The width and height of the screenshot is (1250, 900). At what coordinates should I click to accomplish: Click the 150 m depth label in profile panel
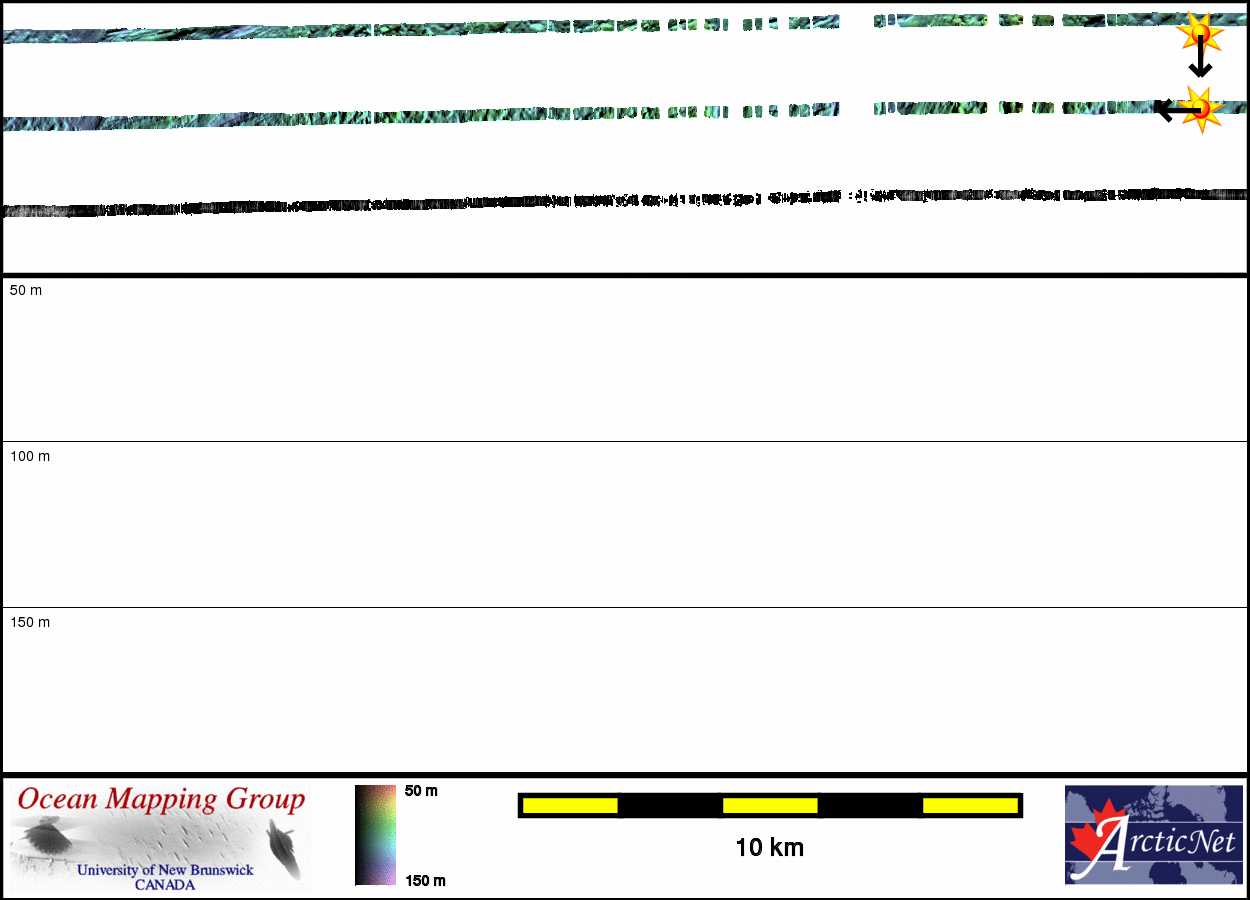[30, 623]
